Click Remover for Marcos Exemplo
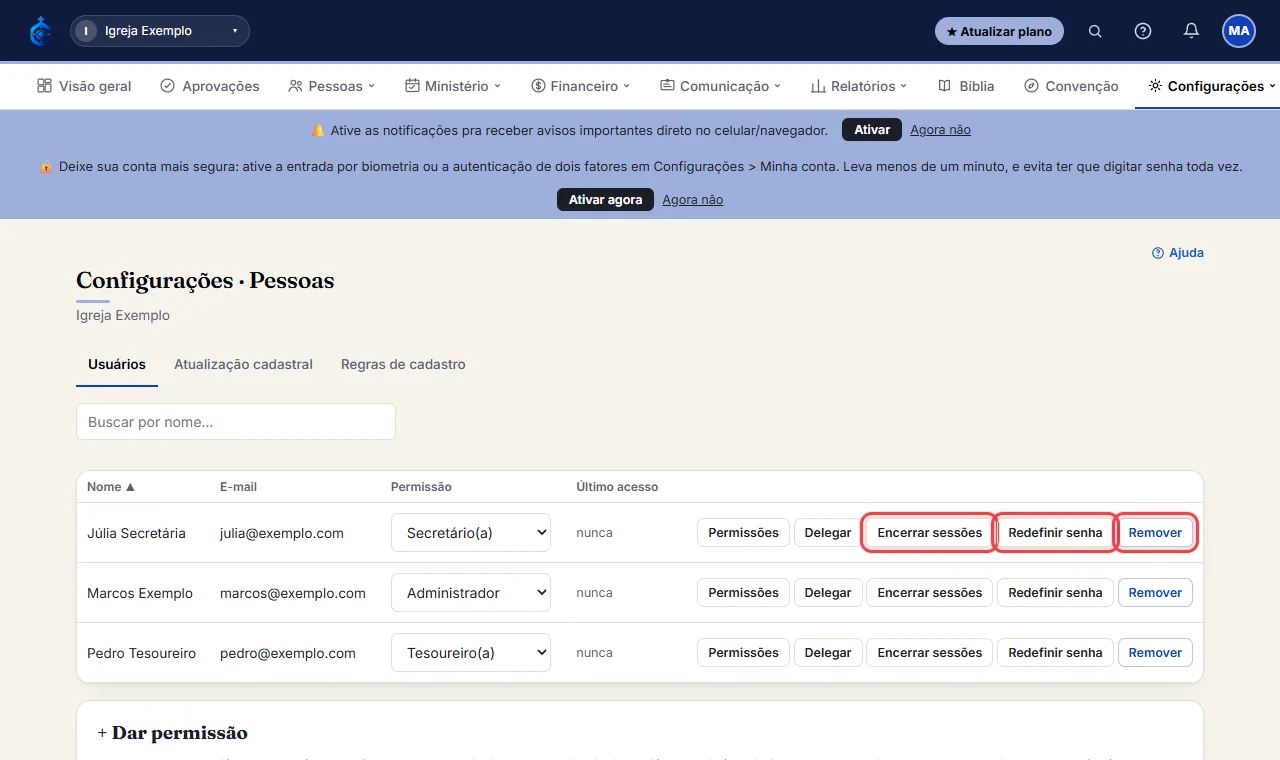Viewport: 1280px width, 760px height. coord(1155,593)
